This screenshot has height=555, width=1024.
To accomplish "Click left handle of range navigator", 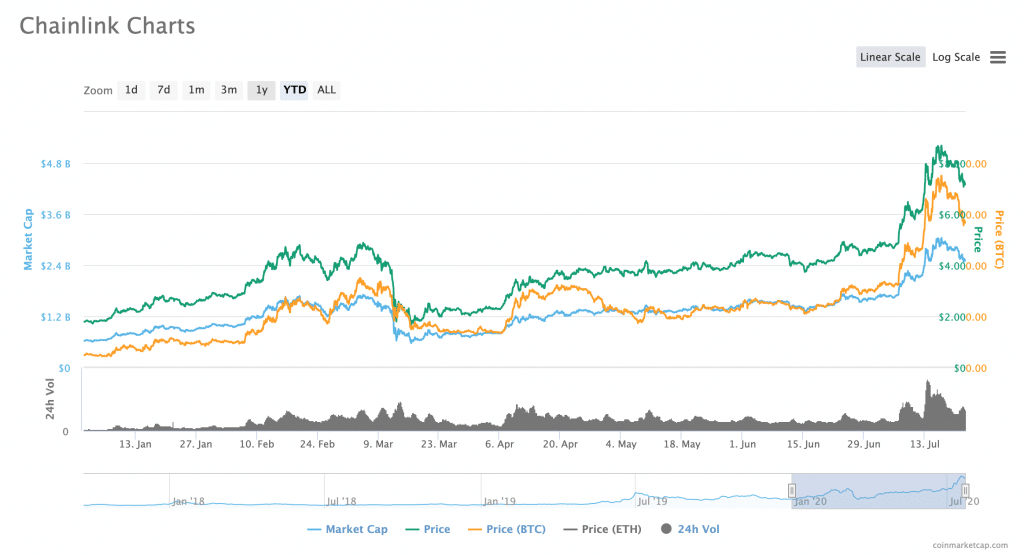I will (x=791, y=490).
